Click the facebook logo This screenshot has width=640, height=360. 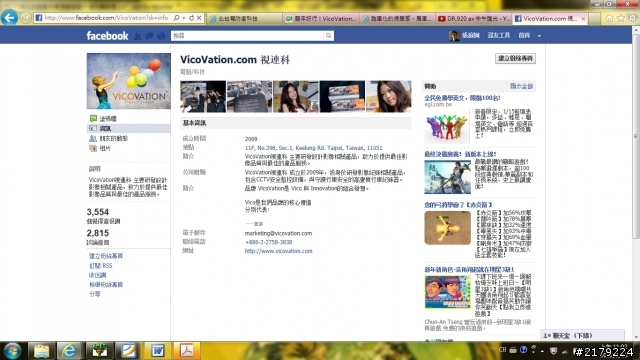coord(107,36)
